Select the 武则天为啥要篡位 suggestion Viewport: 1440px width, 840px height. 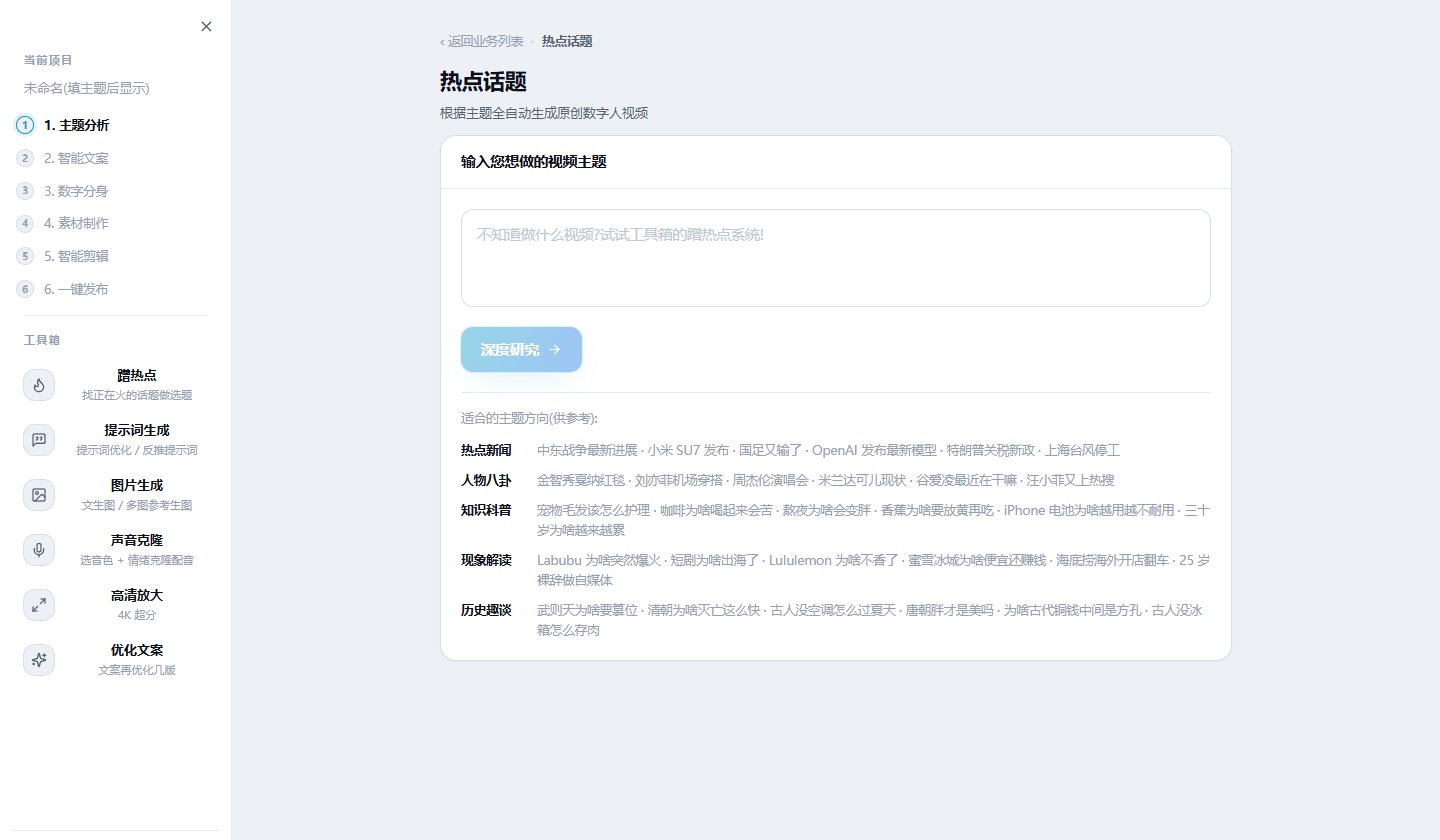pyautogui.click(x=587, y=610)
